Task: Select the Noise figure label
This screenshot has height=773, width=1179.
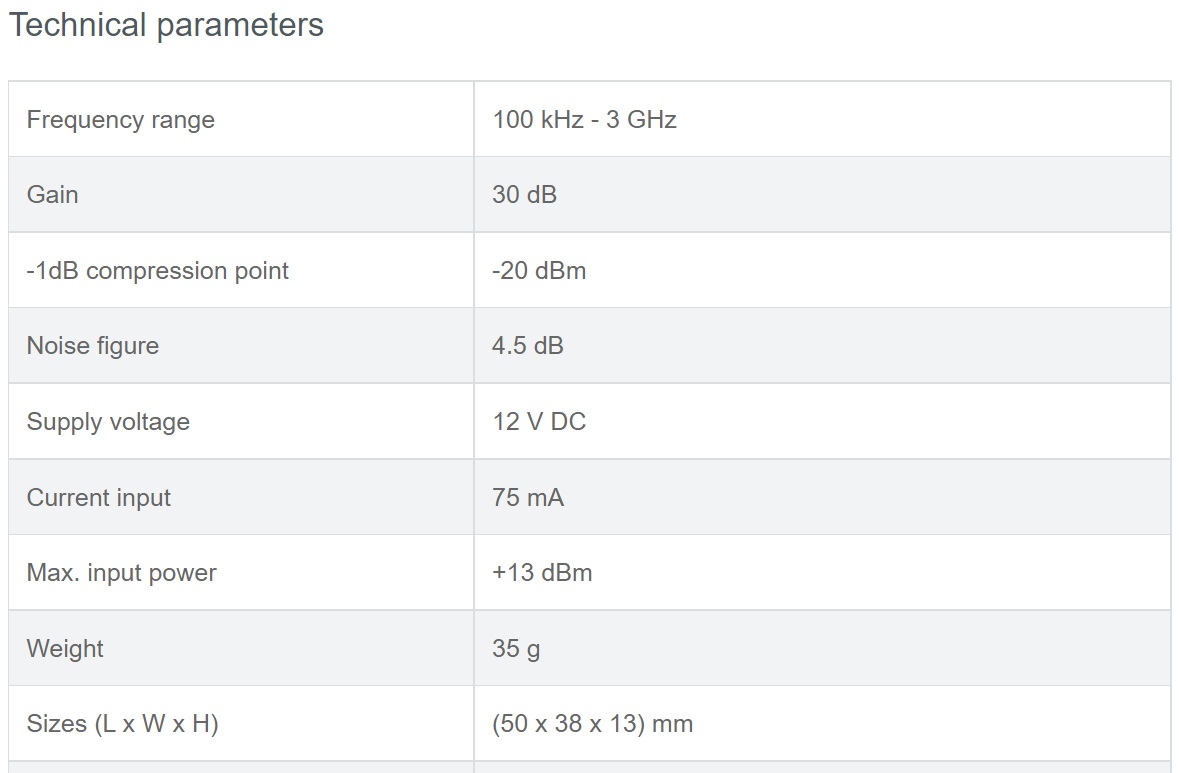Action: tap(92, 346)
